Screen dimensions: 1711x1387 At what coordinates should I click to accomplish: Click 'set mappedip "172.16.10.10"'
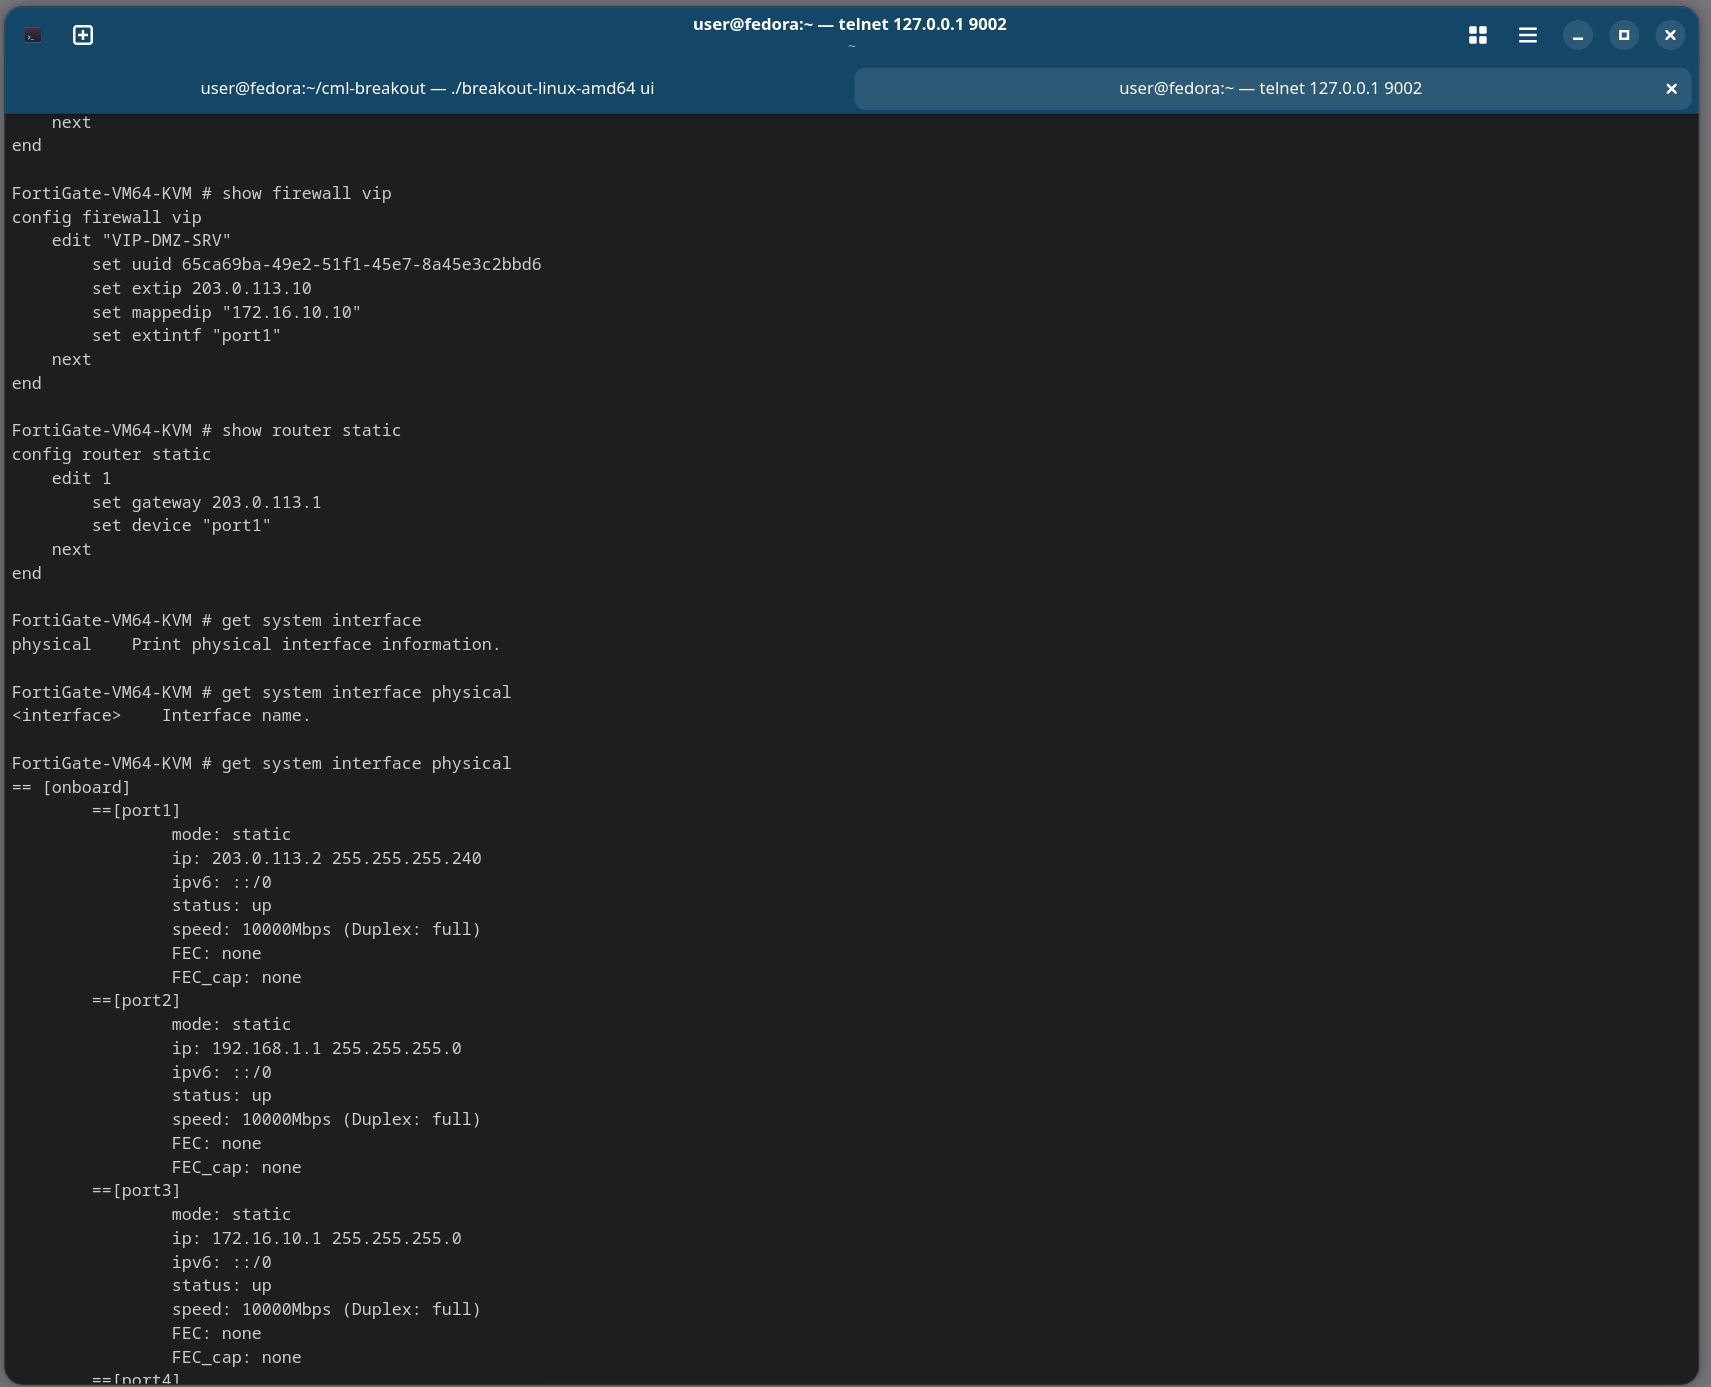click(226, 312)
